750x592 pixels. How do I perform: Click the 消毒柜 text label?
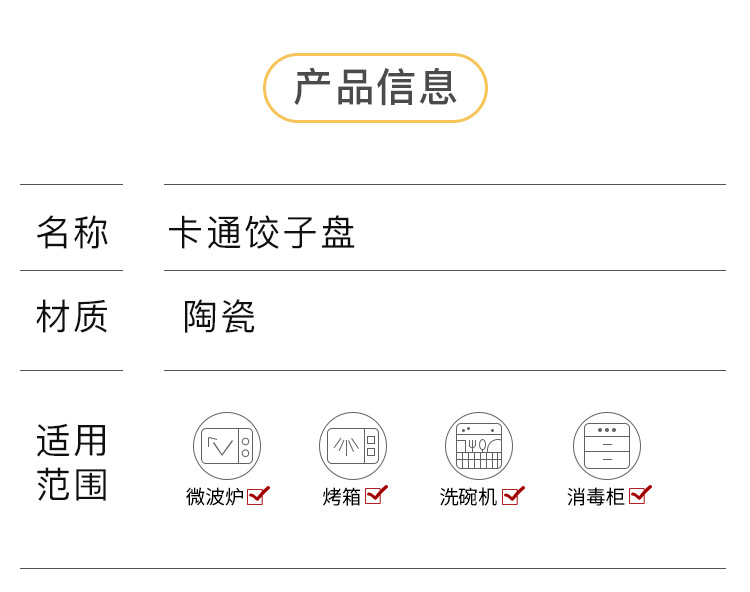click(596, 497)
